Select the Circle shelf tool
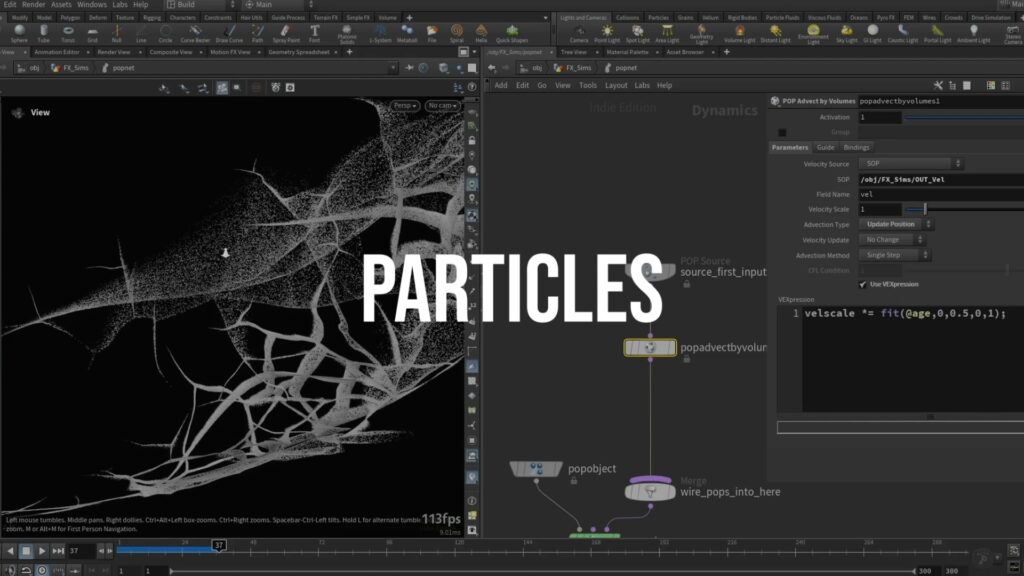Image resolution: width=1024 pixels, height=576 pixels. (165, 33)
